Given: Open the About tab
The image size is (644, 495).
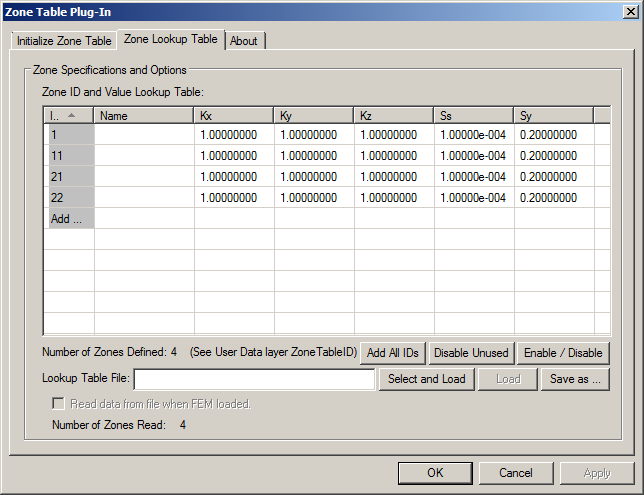Looking at the screenshot, I should point(243,41).
